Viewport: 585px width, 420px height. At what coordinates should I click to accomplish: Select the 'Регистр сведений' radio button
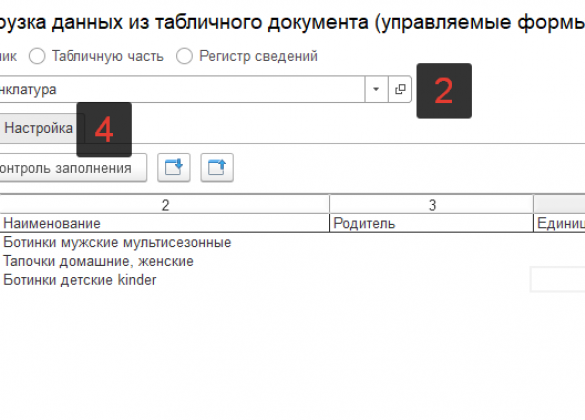(x=184, y=56)
